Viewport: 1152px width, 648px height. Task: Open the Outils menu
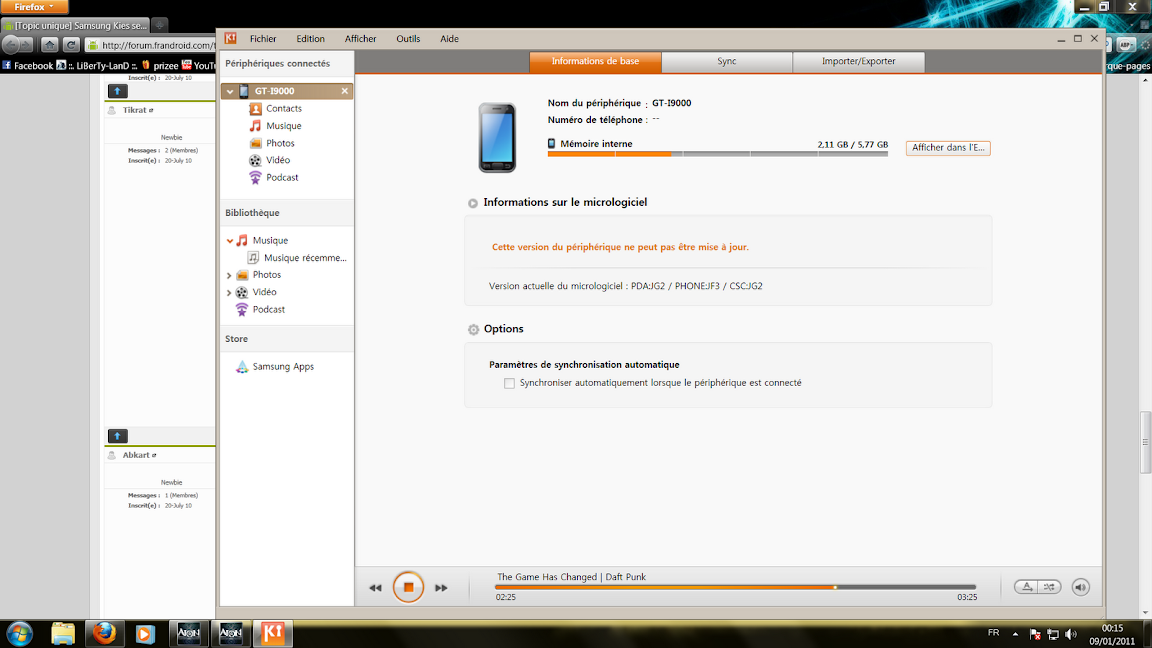coord(408,39)
